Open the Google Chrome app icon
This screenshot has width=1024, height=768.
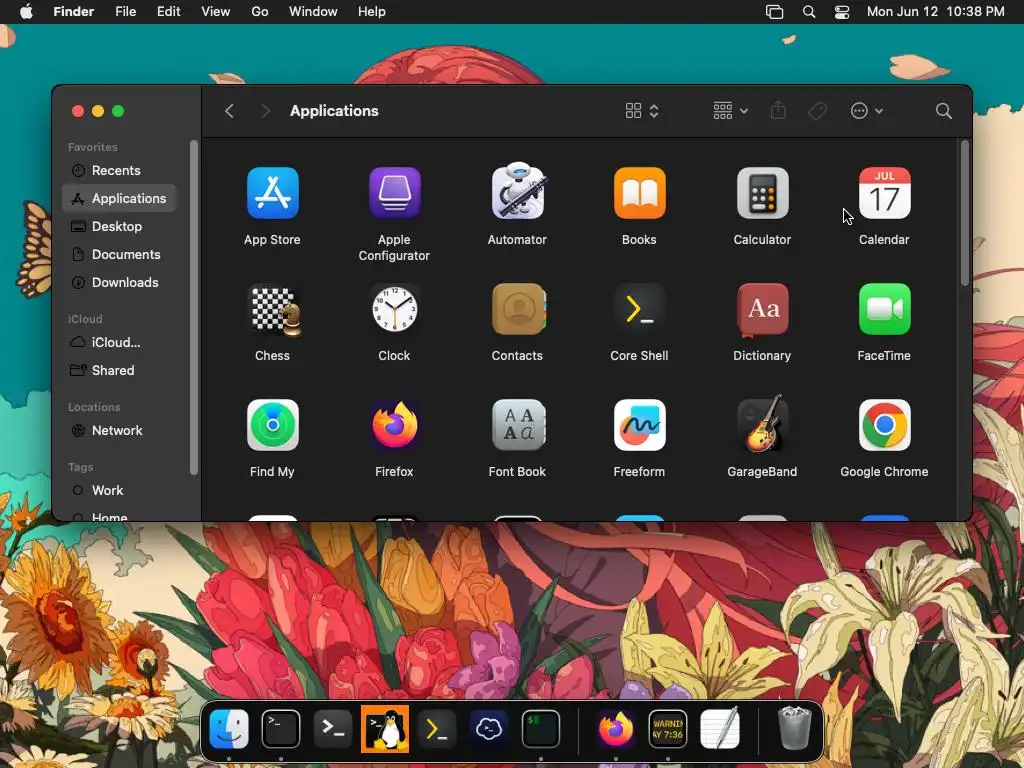coord(884,425)
